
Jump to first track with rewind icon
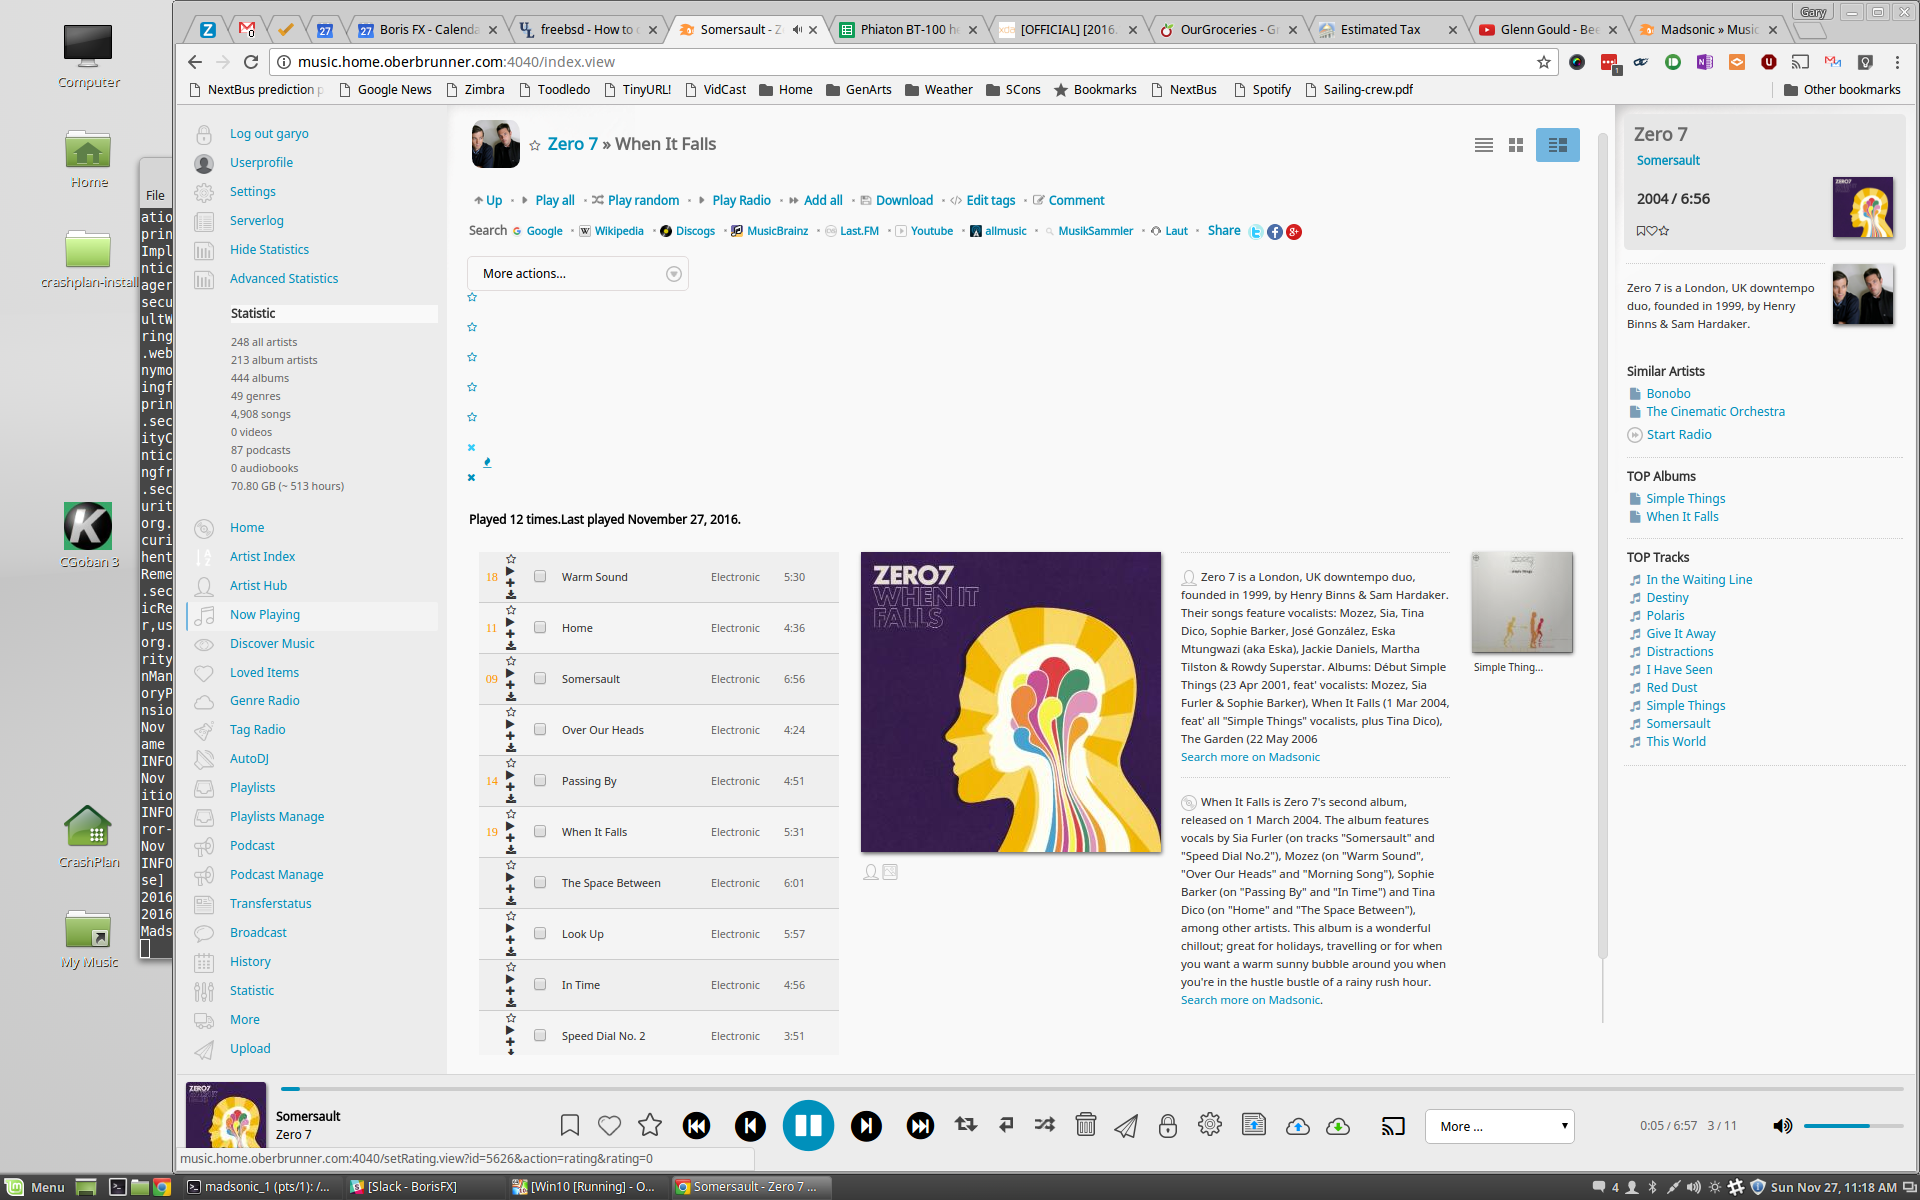(x=697, y=1126)
